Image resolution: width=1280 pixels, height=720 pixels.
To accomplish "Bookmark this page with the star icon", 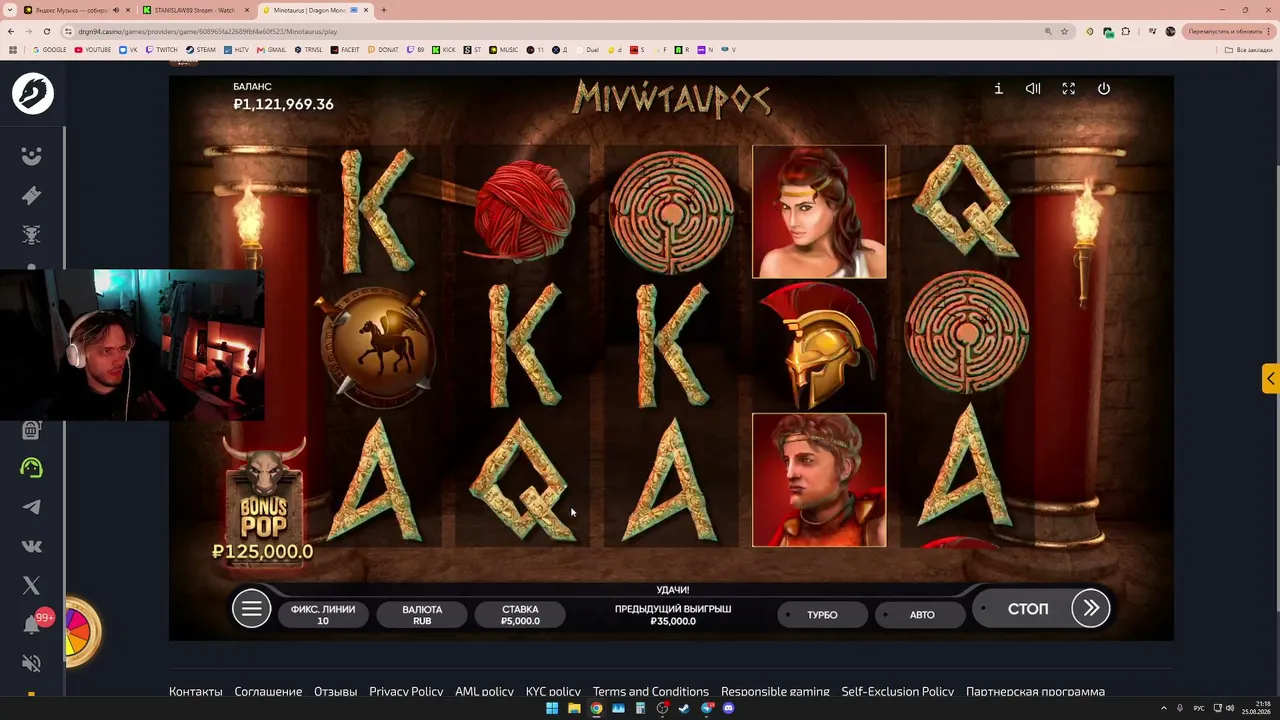I will point(1064,32).
